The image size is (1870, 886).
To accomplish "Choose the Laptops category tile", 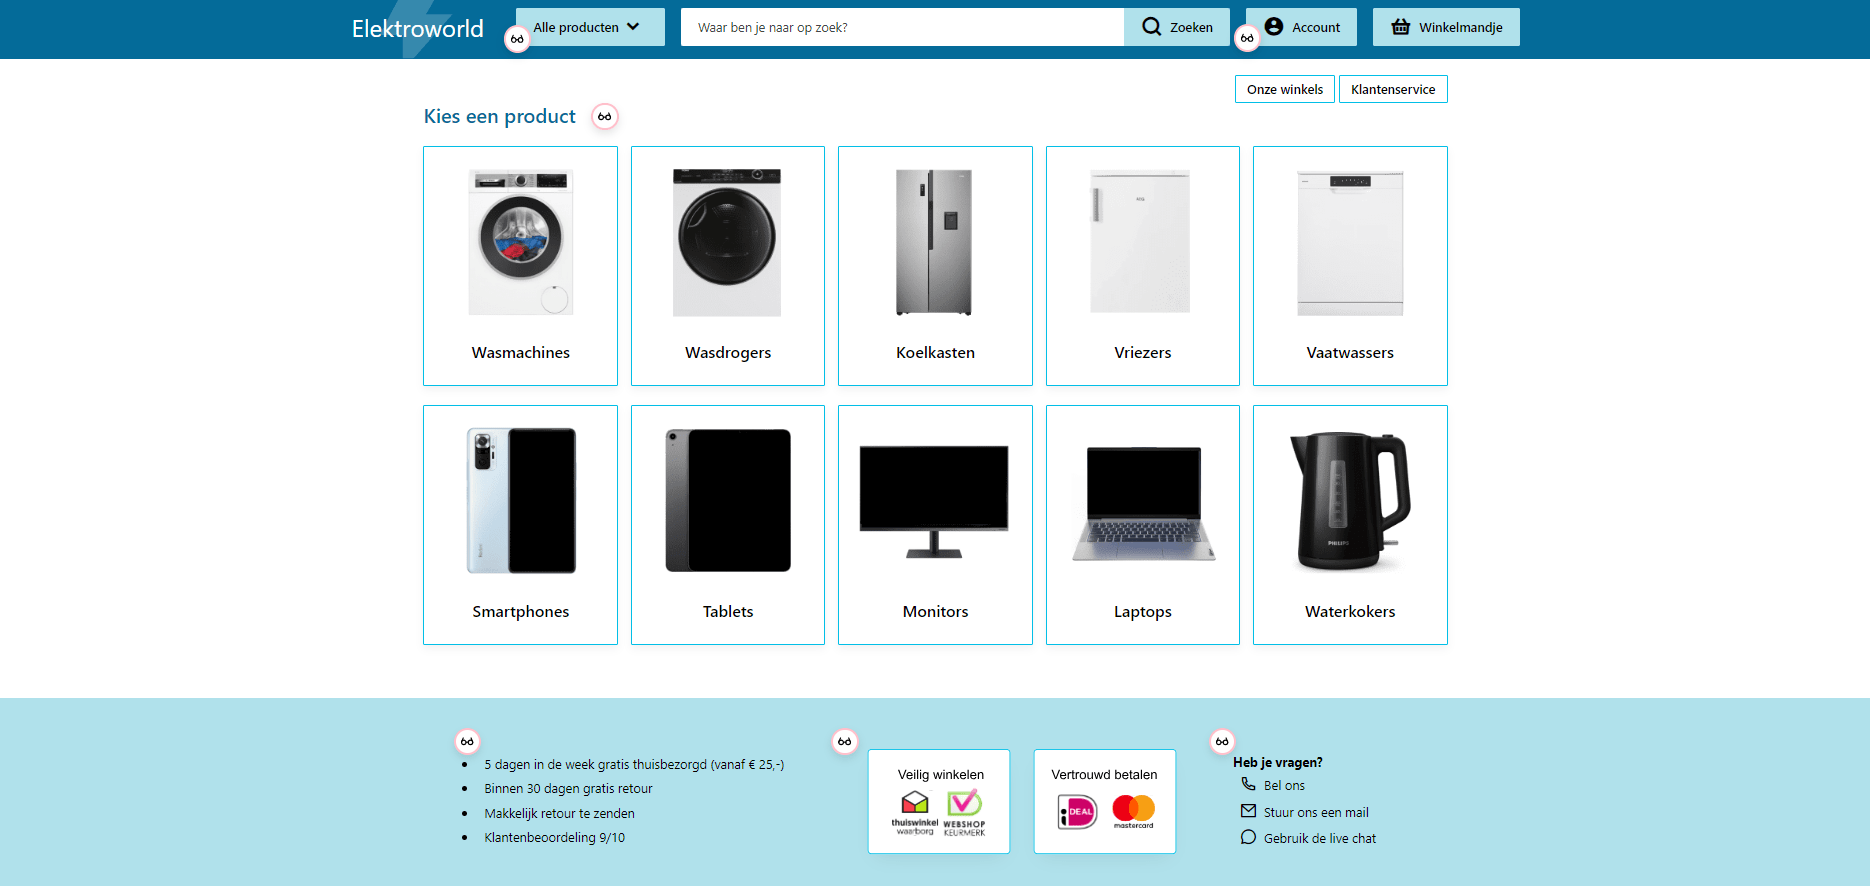I will point(1142,525).
